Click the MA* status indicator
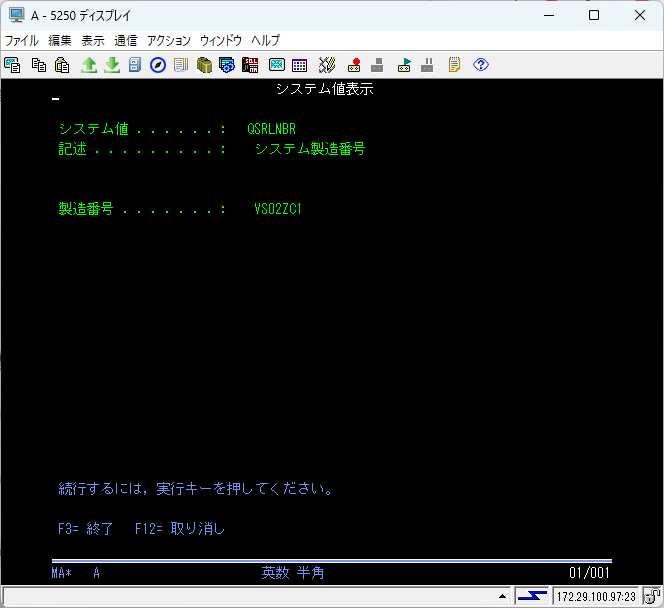The height and width of the screenshot is (608, 664). pos(61,573)
